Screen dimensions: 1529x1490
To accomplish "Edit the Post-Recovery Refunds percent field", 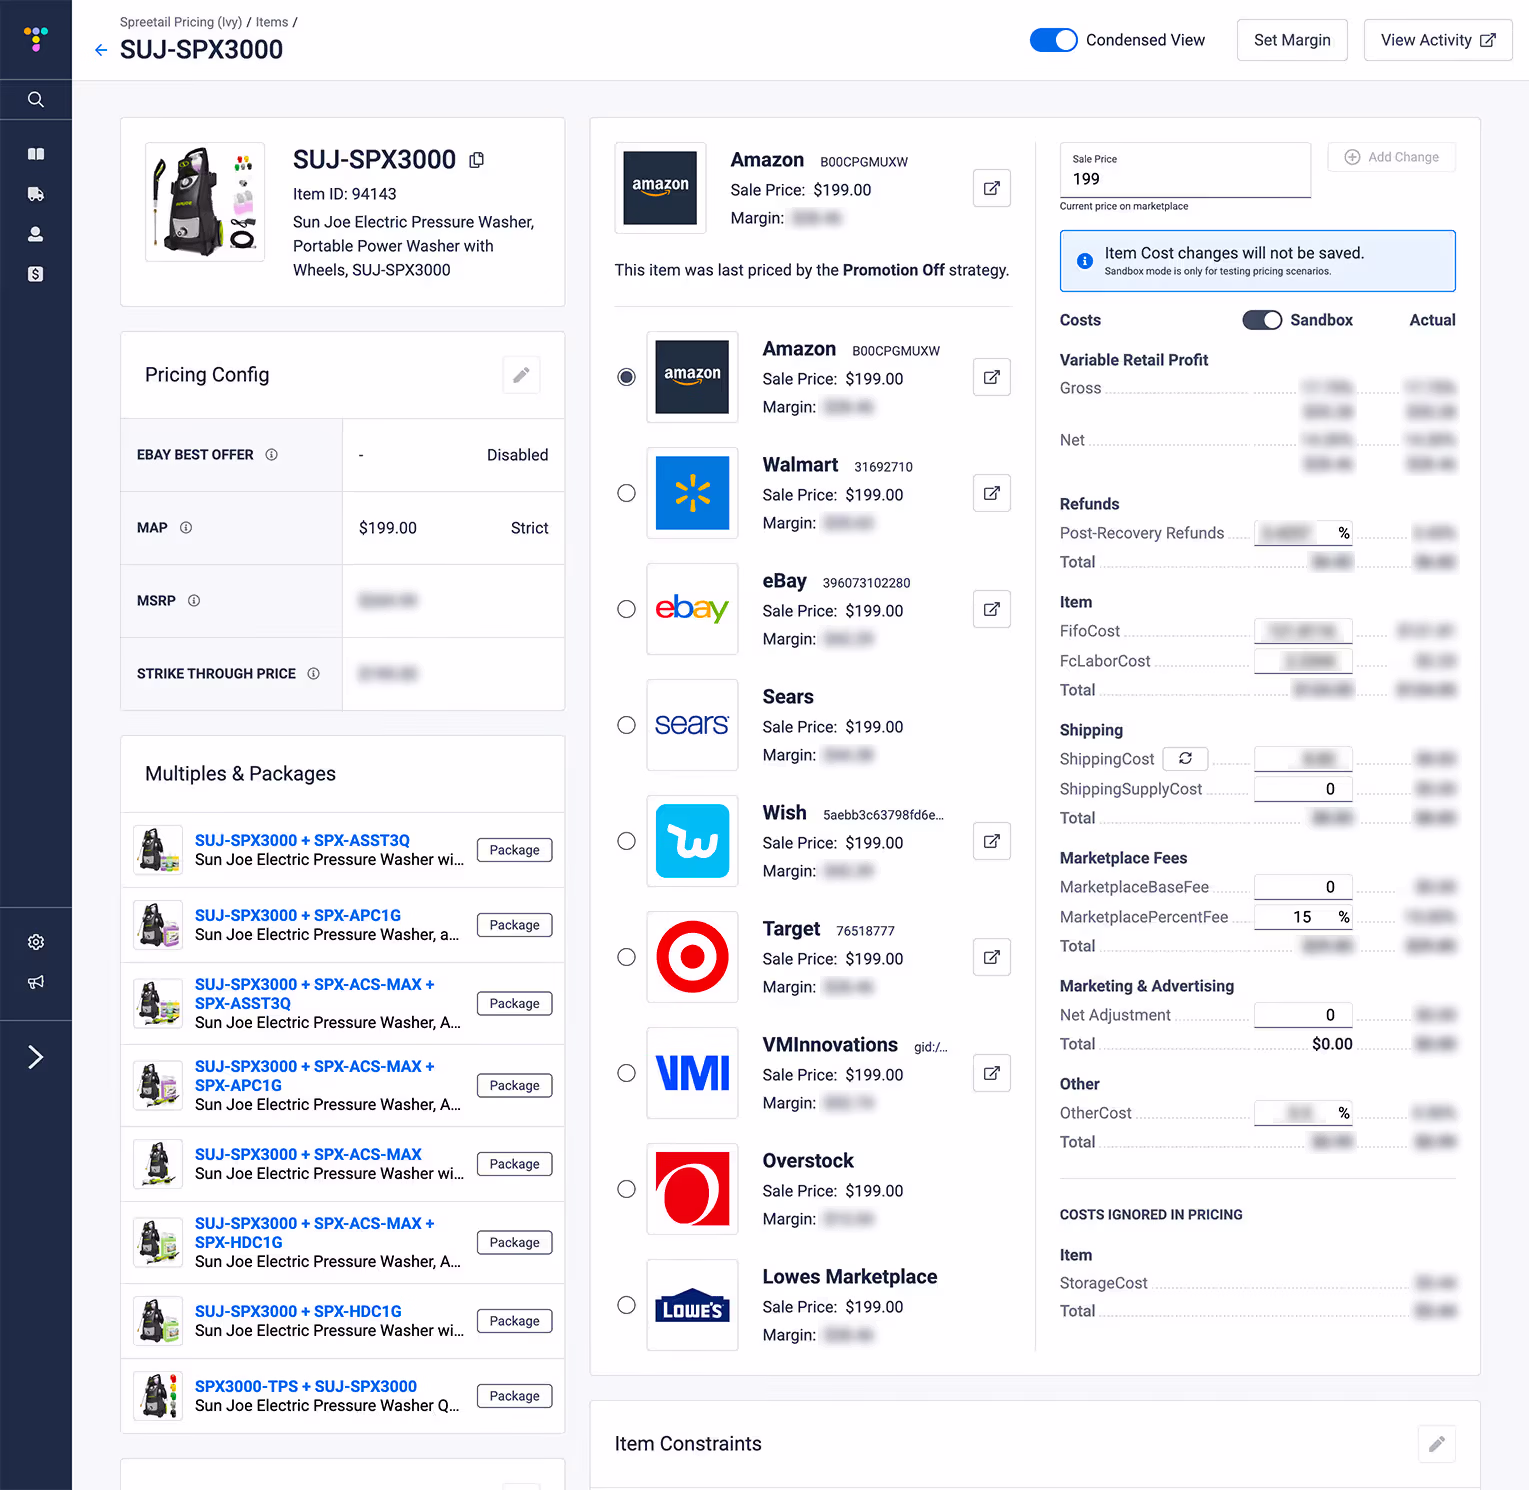I will click(x=1303, y=533).
